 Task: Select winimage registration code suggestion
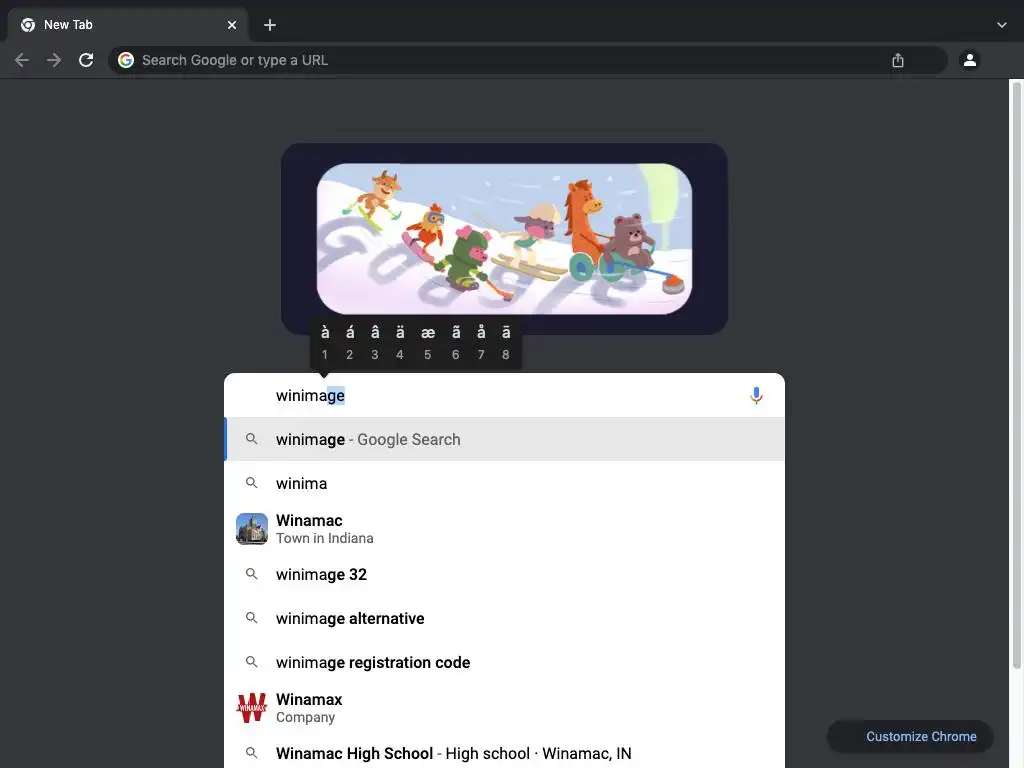click(x=504, y=662)
